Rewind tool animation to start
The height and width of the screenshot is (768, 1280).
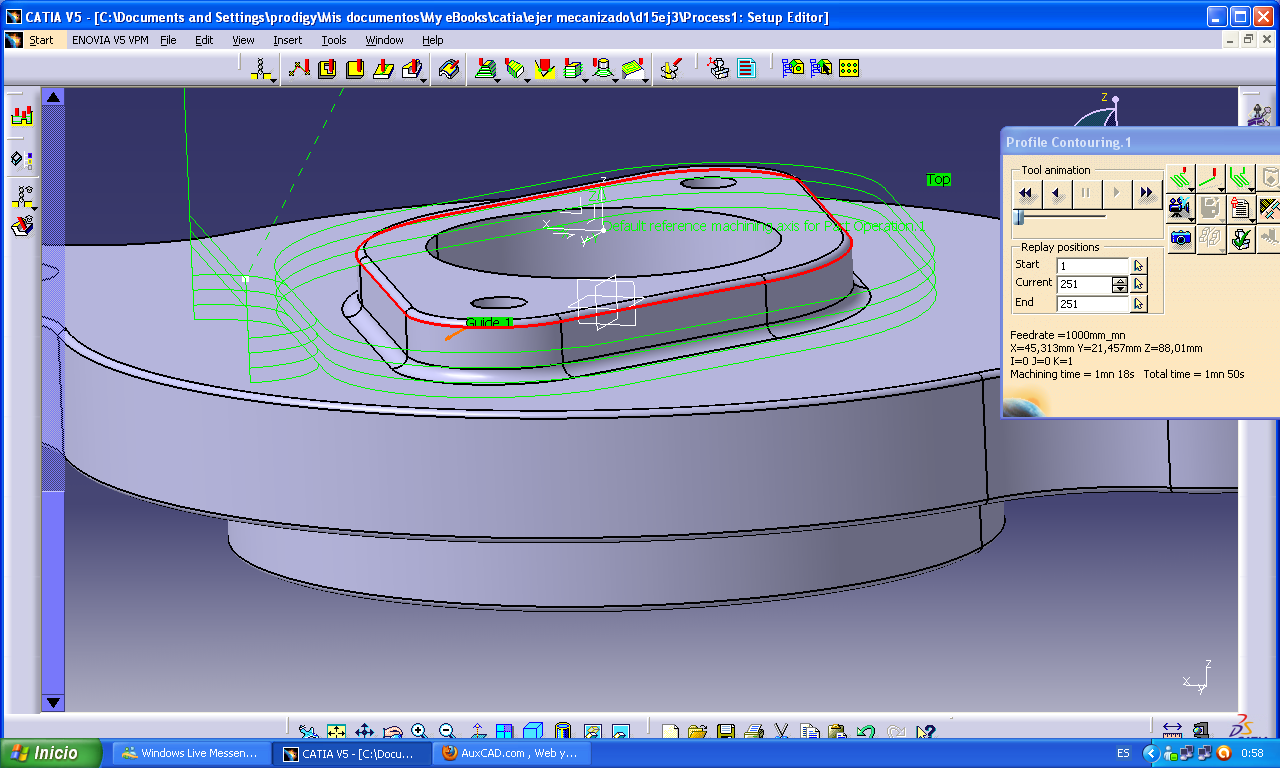[x=1027, y=193]
